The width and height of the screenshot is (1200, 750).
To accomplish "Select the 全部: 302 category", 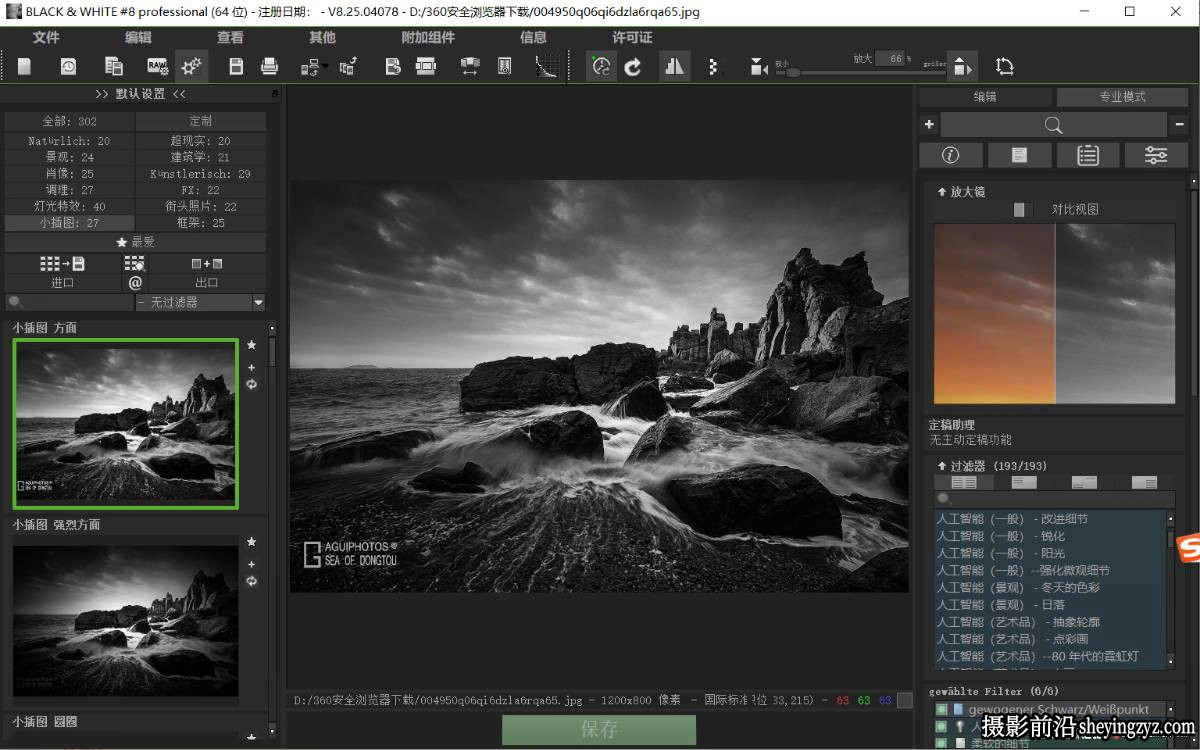I will pos(70,121).
